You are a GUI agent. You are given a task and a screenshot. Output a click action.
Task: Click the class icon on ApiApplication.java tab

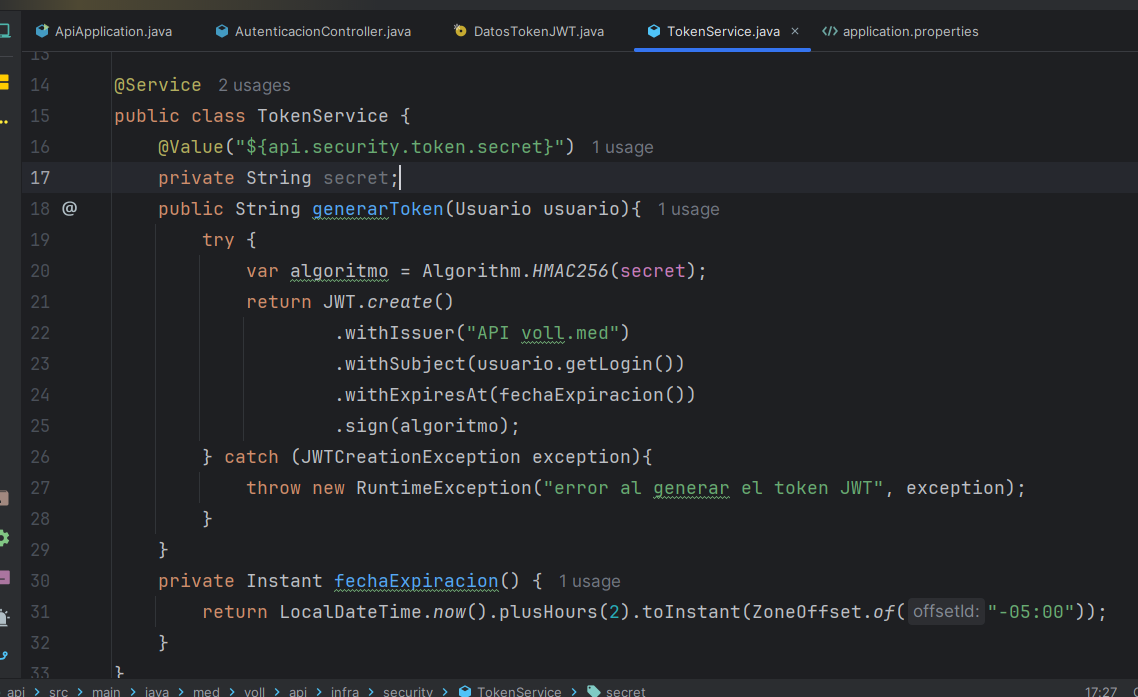click(42, 31)
